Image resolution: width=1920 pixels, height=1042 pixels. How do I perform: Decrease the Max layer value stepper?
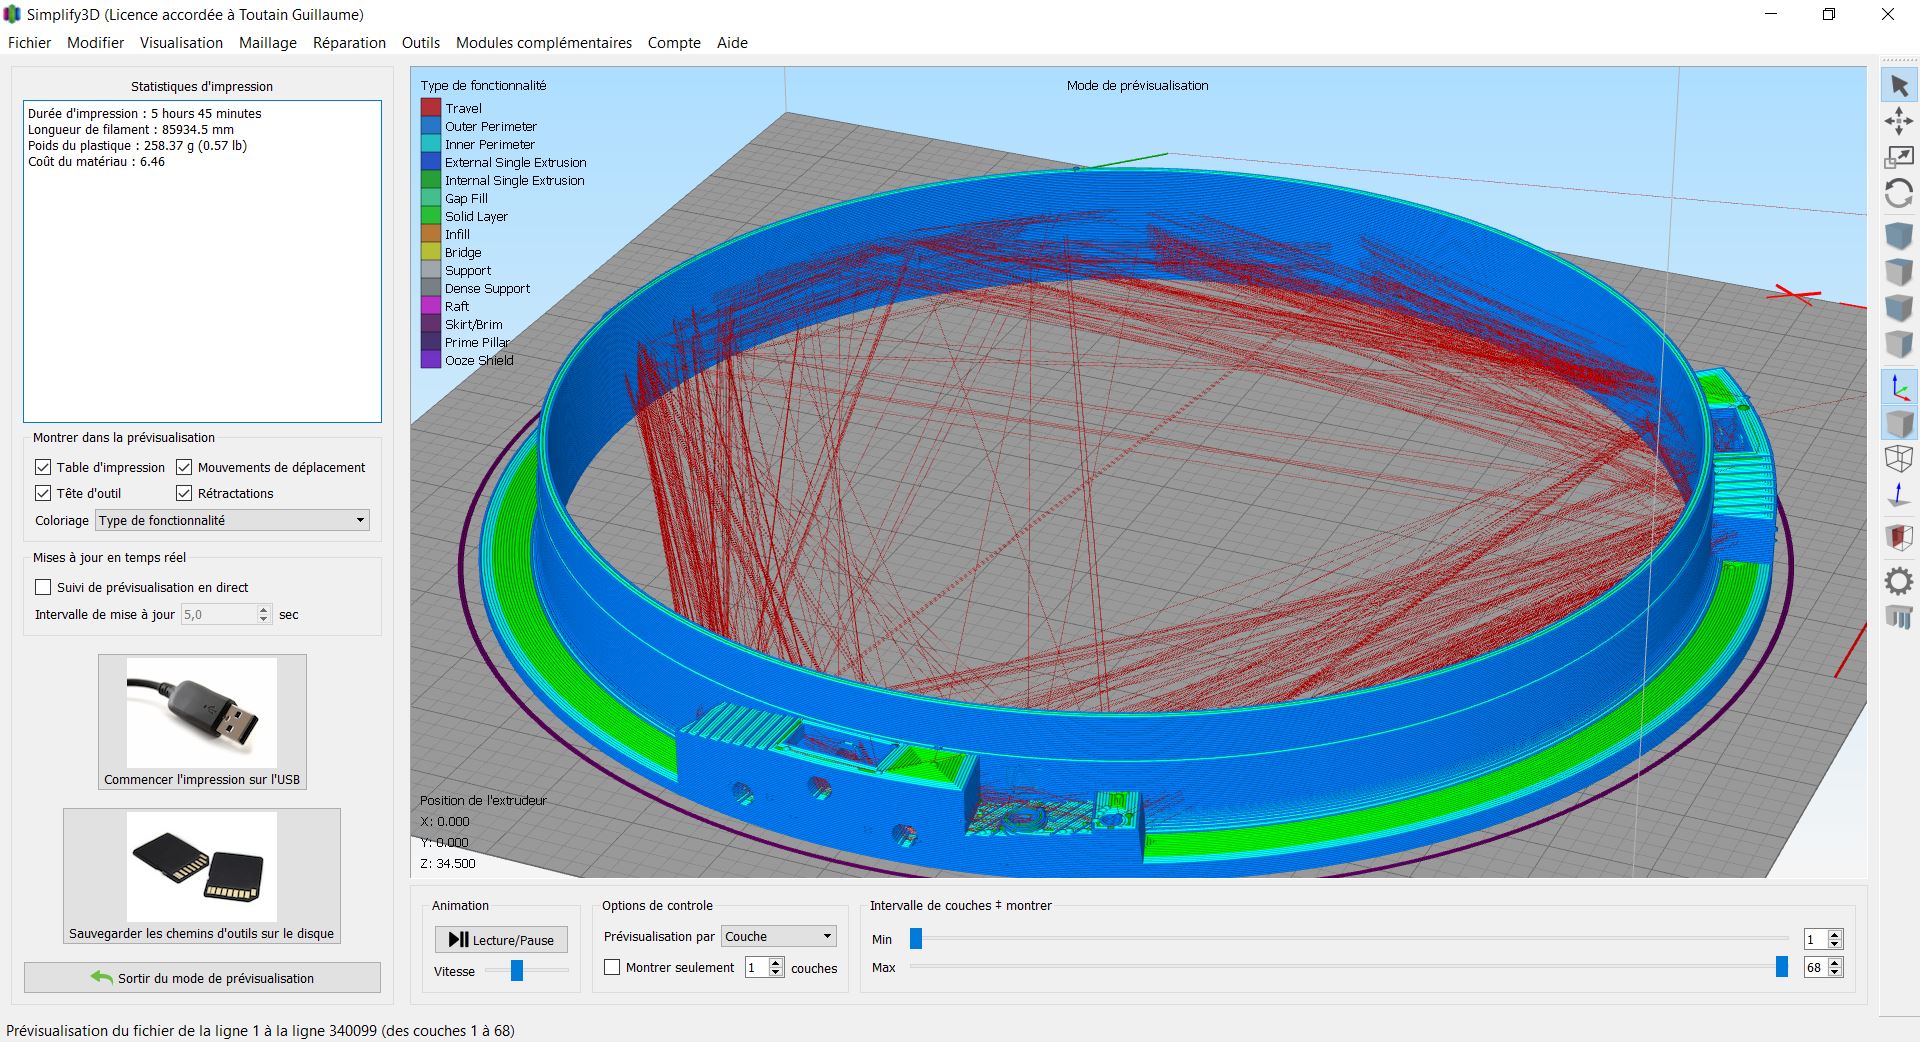tap(1834, 972)
